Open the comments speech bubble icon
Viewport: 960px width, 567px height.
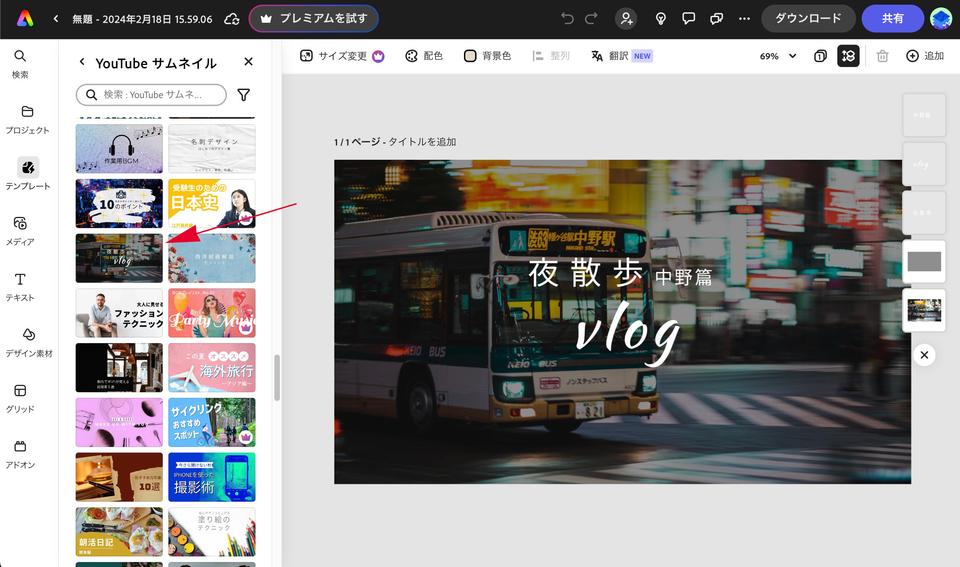(x=688, y=19)
